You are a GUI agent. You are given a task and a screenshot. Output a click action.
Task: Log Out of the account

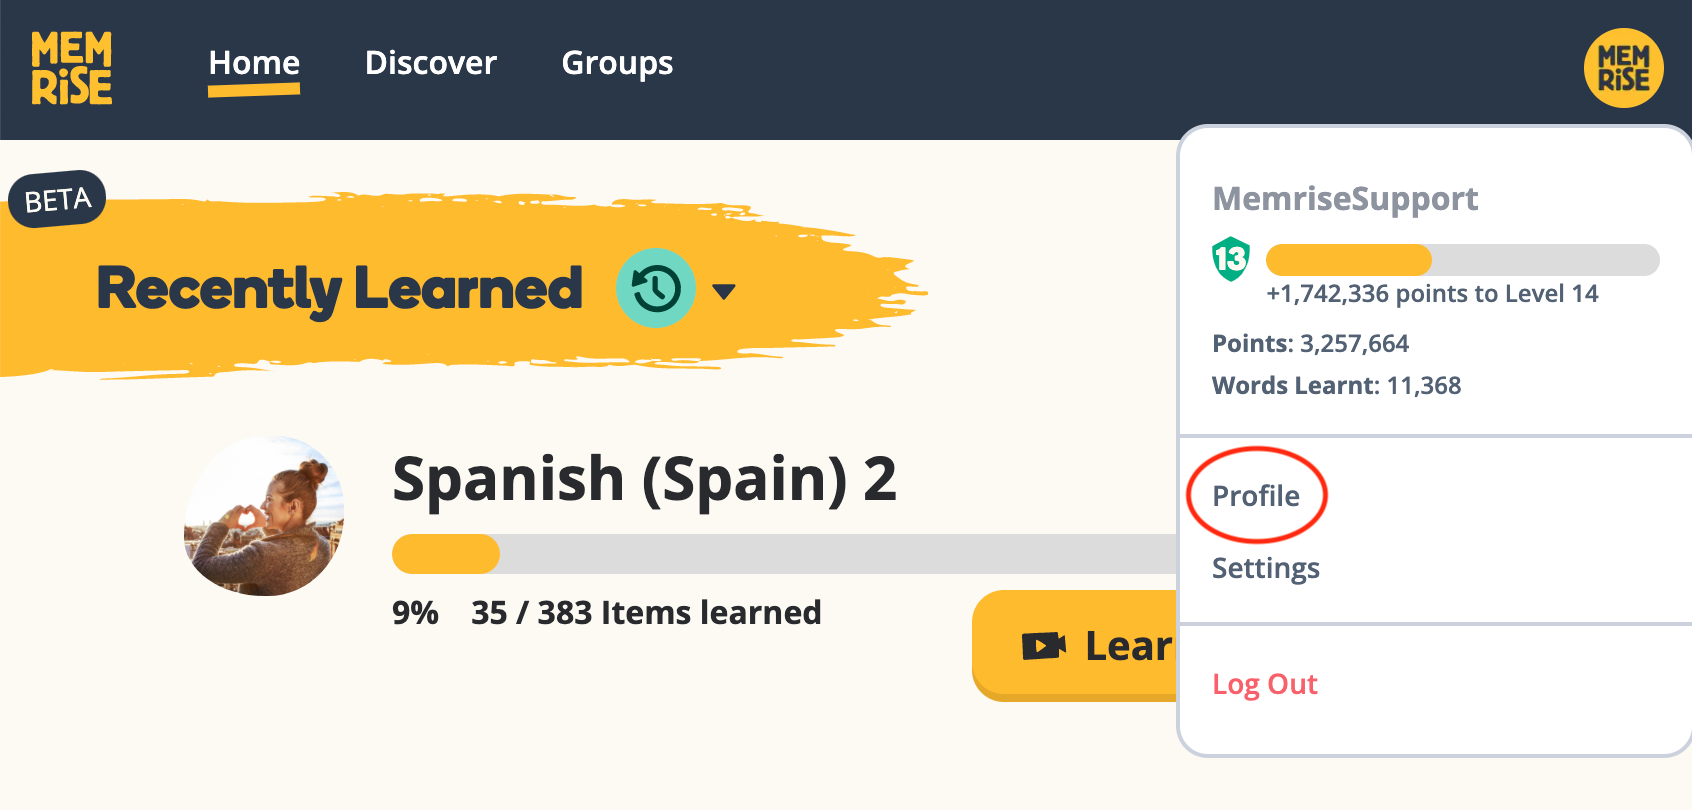1265,684
